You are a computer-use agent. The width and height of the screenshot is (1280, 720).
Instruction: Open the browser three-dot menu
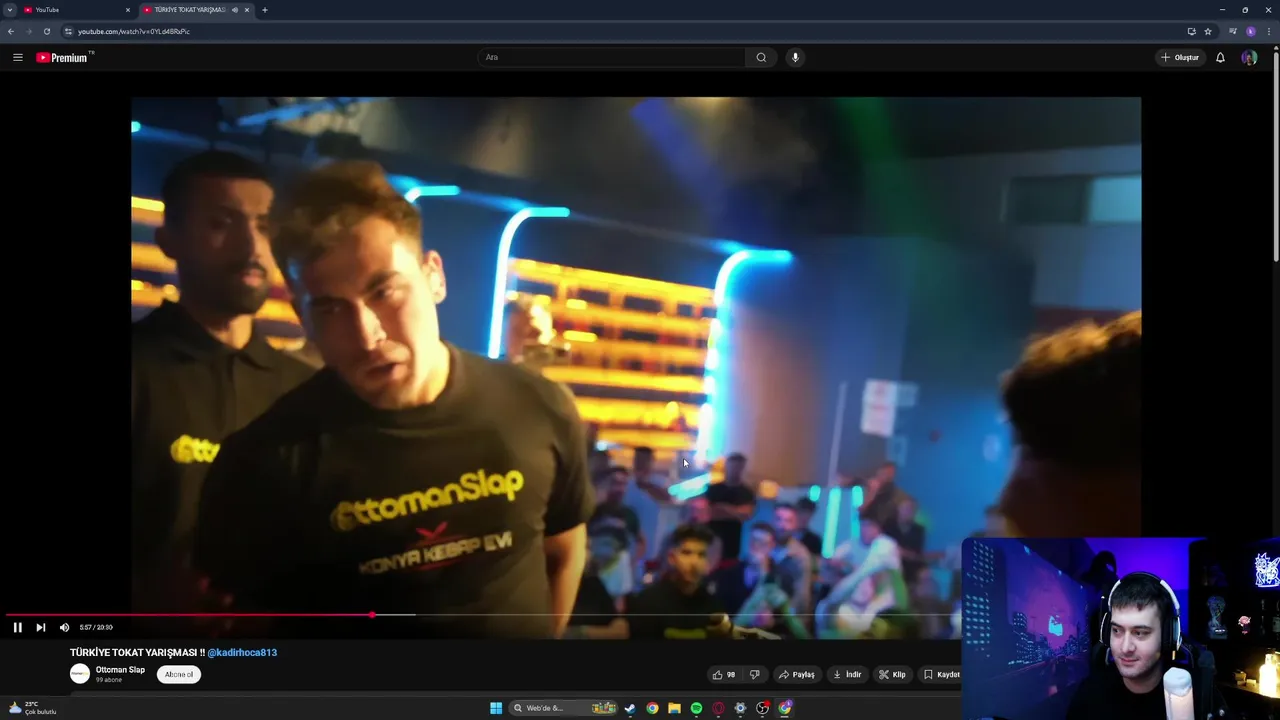[1267, 31]
